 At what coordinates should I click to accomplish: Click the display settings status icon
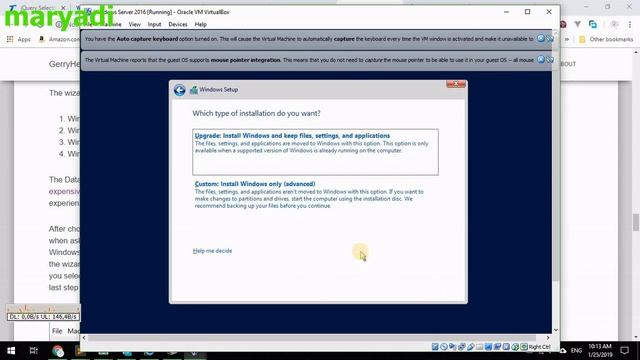[x=488, y=347]
